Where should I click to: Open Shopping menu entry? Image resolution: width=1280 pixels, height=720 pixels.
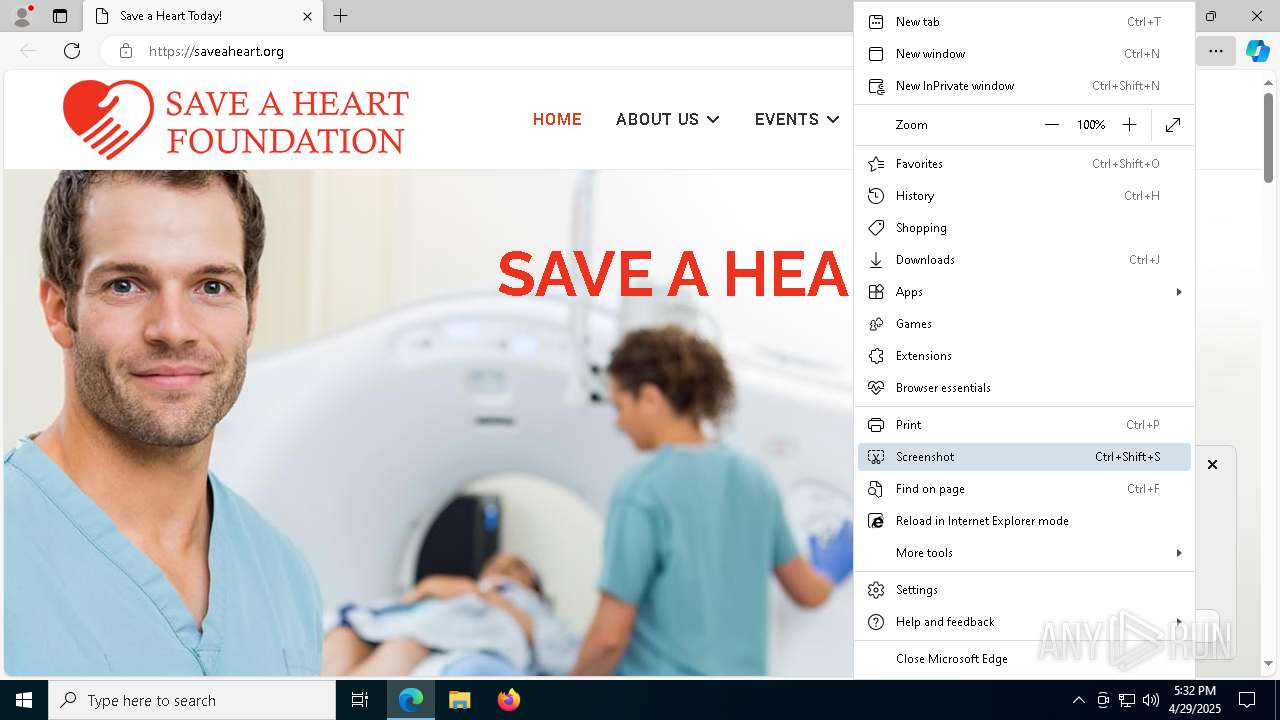coord(1024,228)
